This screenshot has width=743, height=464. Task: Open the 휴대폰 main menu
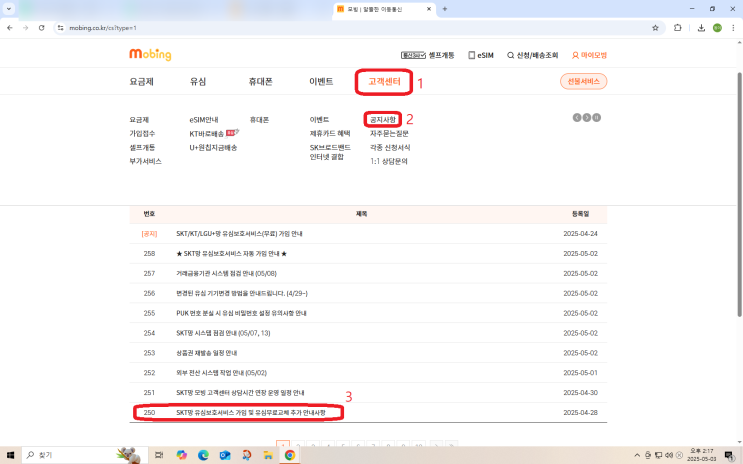[261, 82]
